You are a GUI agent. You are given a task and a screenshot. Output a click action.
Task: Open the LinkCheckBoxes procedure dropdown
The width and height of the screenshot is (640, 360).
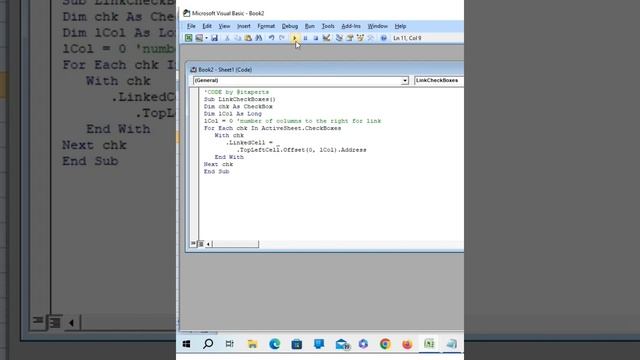point(439,81)
